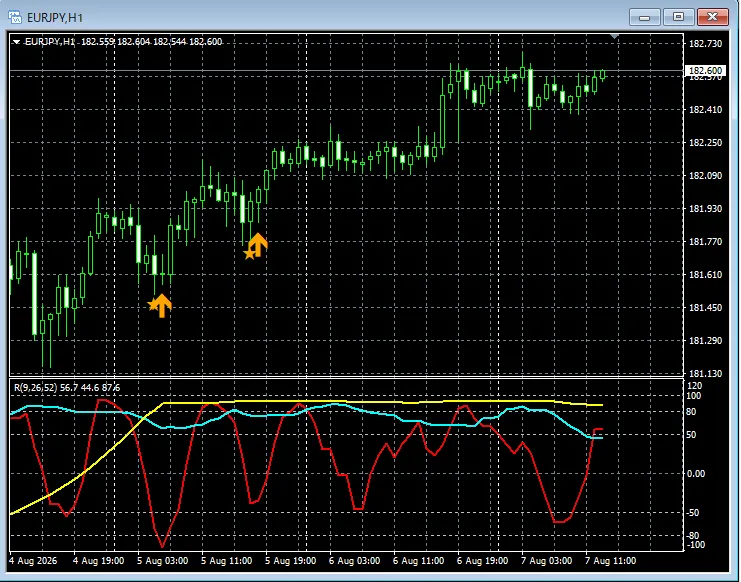Screen dimensions: 741x582
Task: Click the orange star beside the 181.450 arrow
Action: [x=153, y=305]
